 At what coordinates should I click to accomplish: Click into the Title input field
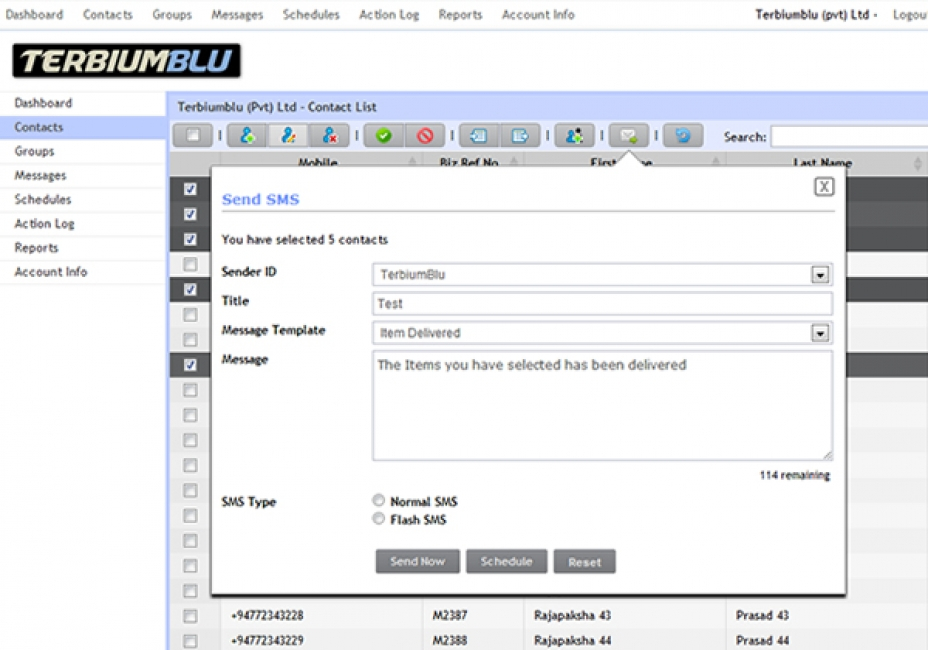click(602, 304)
